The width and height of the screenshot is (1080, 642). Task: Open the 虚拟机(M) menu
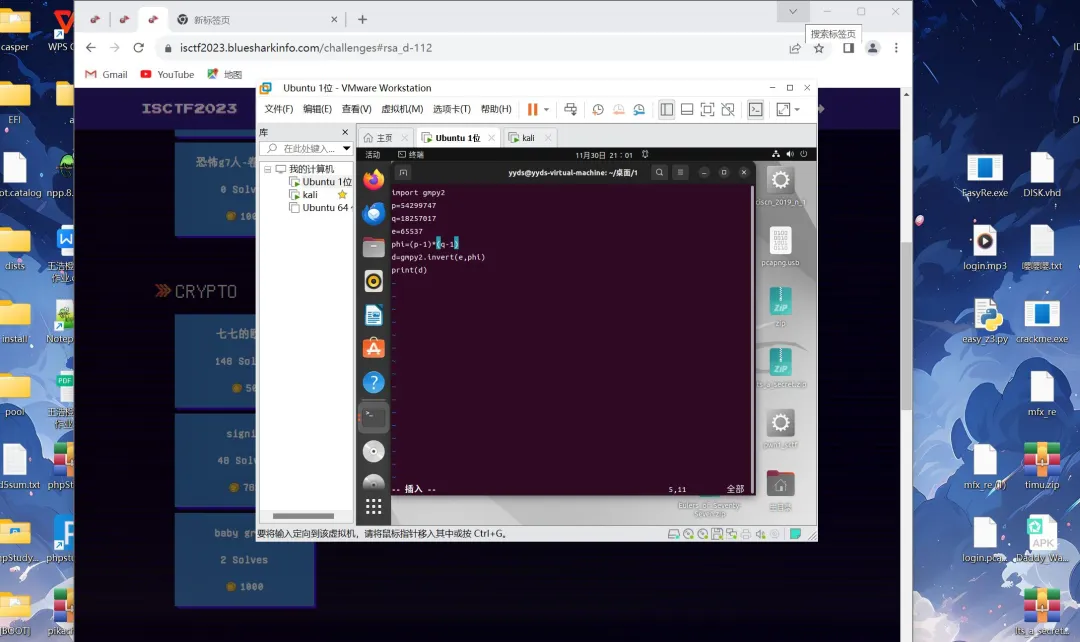[x=402, y=109]
